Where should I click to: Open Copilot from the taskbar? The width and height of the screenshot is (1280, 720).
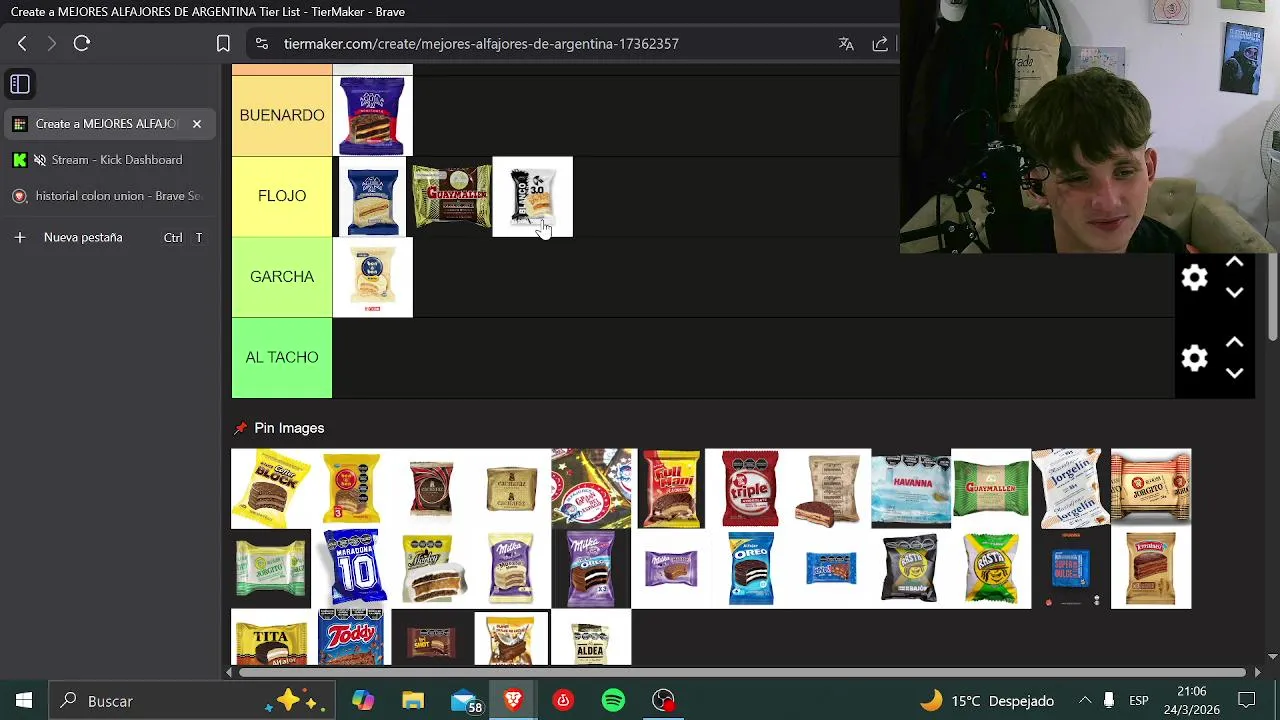(x=363, y=701)
